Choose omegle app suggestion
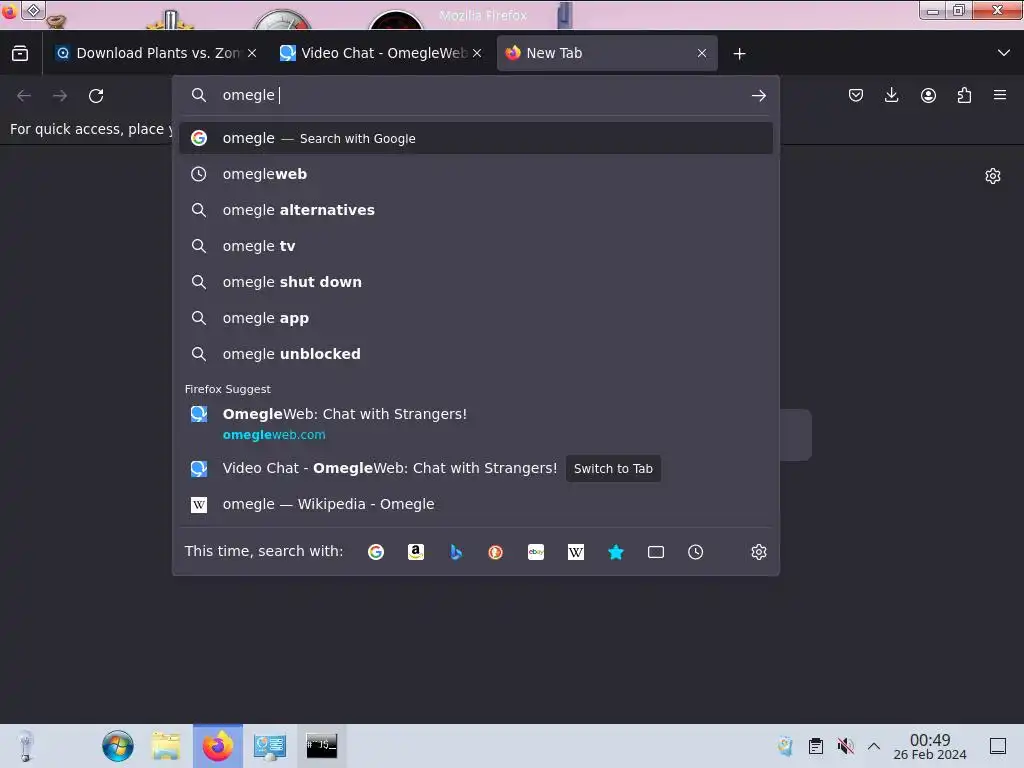This screenshot has width=1024, height=768. [475, 317]
